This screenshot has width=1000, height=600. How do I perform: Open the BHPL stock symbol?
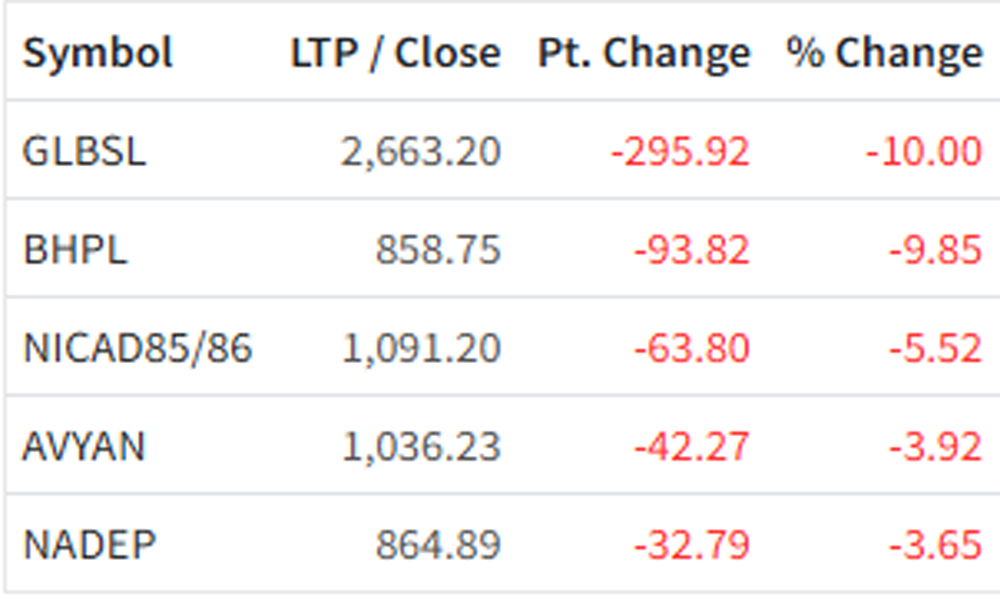(75, 249)
